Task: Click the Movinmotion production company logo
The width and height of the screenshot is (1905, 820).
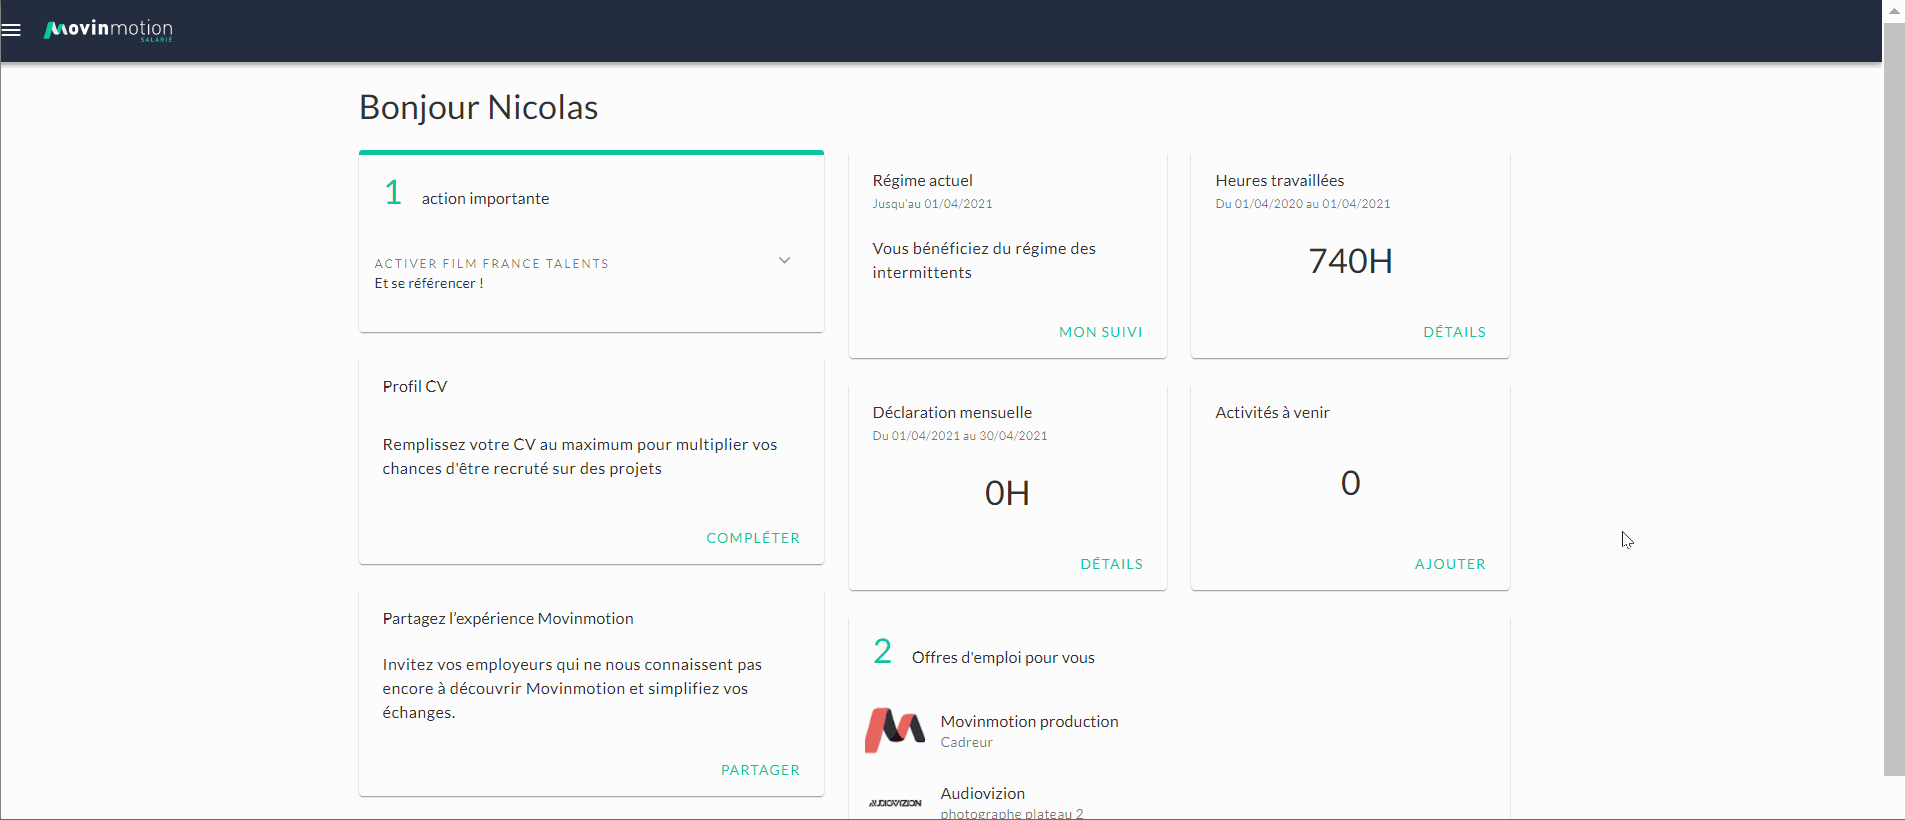Action: pyautogui.click(x=895, y=730)
